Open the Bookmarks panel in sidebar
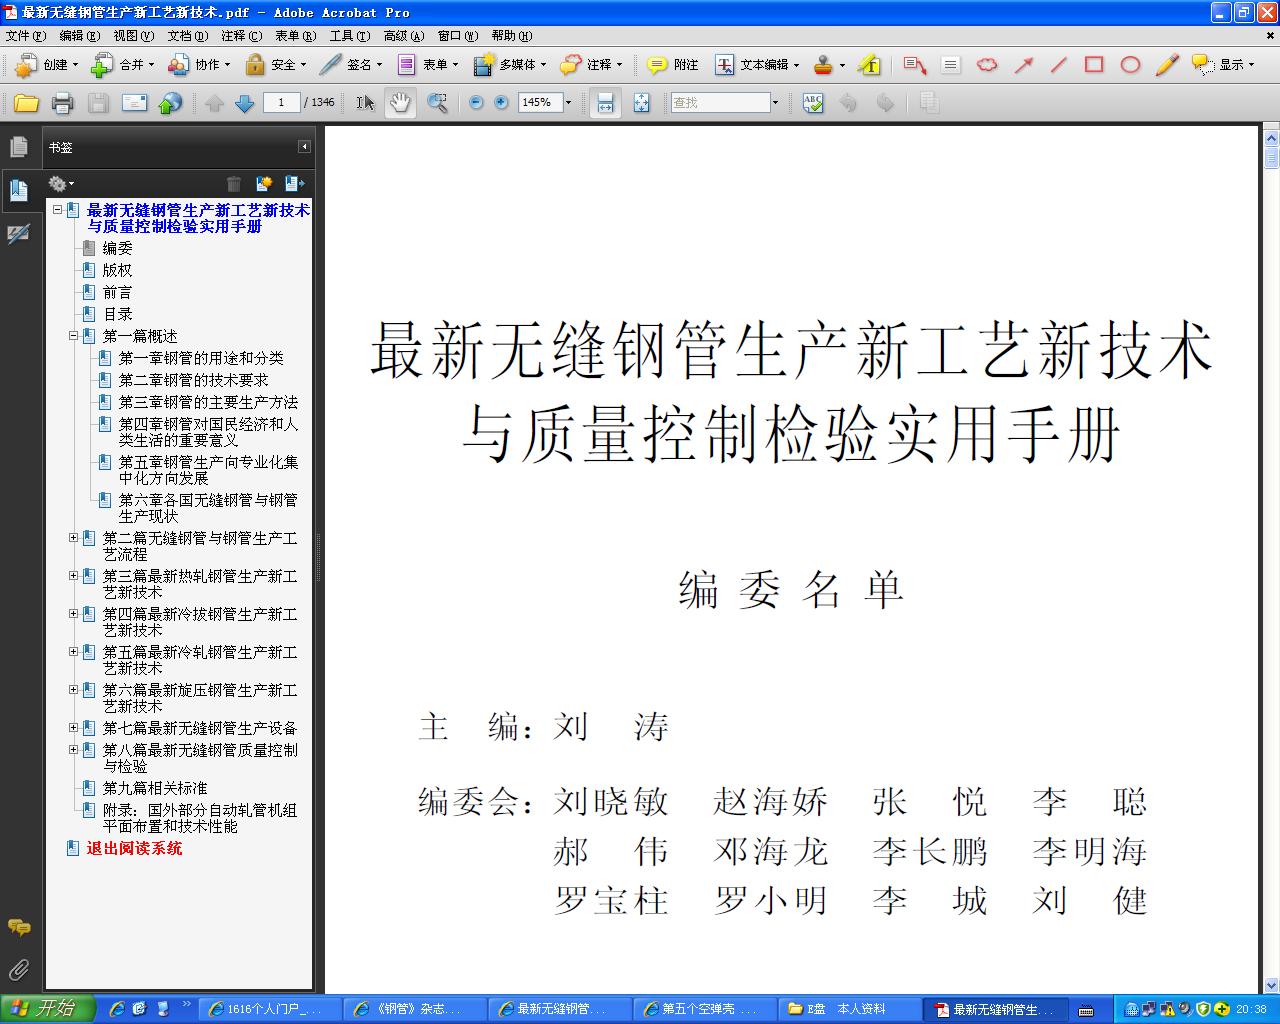Image resolution: width=1280 pixels, height=1024 pixels. click(19, 189)
